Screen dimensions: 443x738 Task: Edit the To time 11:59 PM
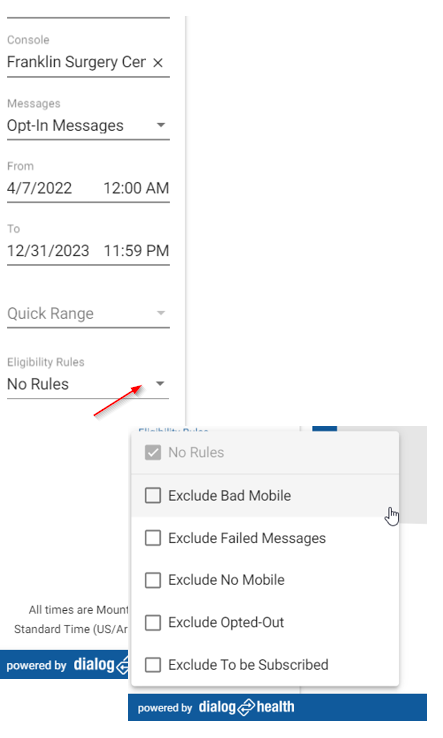pyautogui.click(x=136, y=251)
